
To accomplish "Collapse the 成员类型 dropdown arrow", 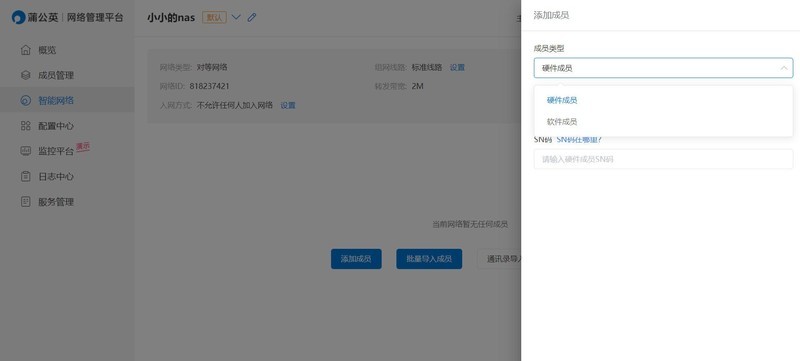I will [784, 68].
